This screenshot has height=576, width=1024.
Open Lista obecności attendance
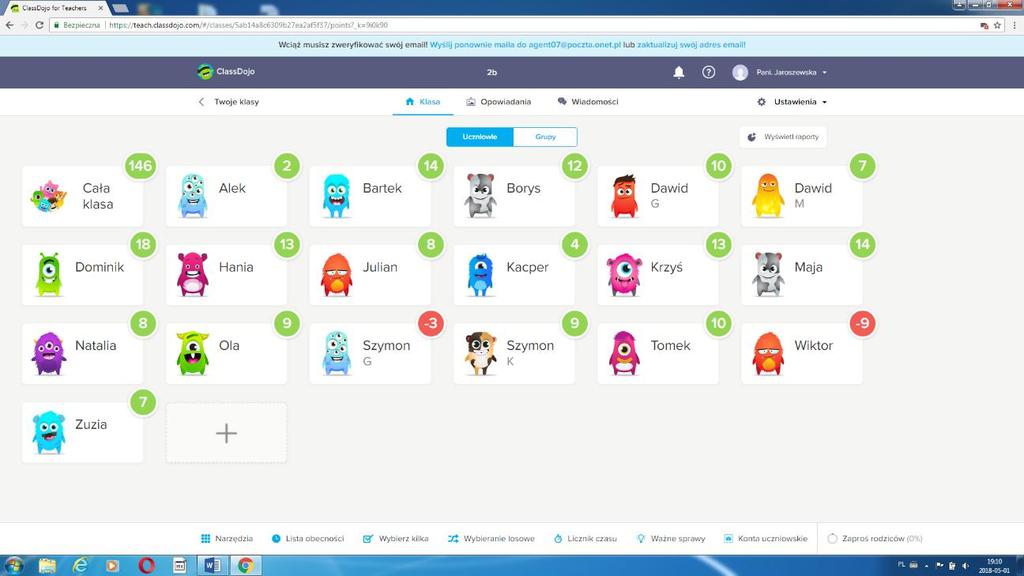pyautogui.click(x=308, y=539)
